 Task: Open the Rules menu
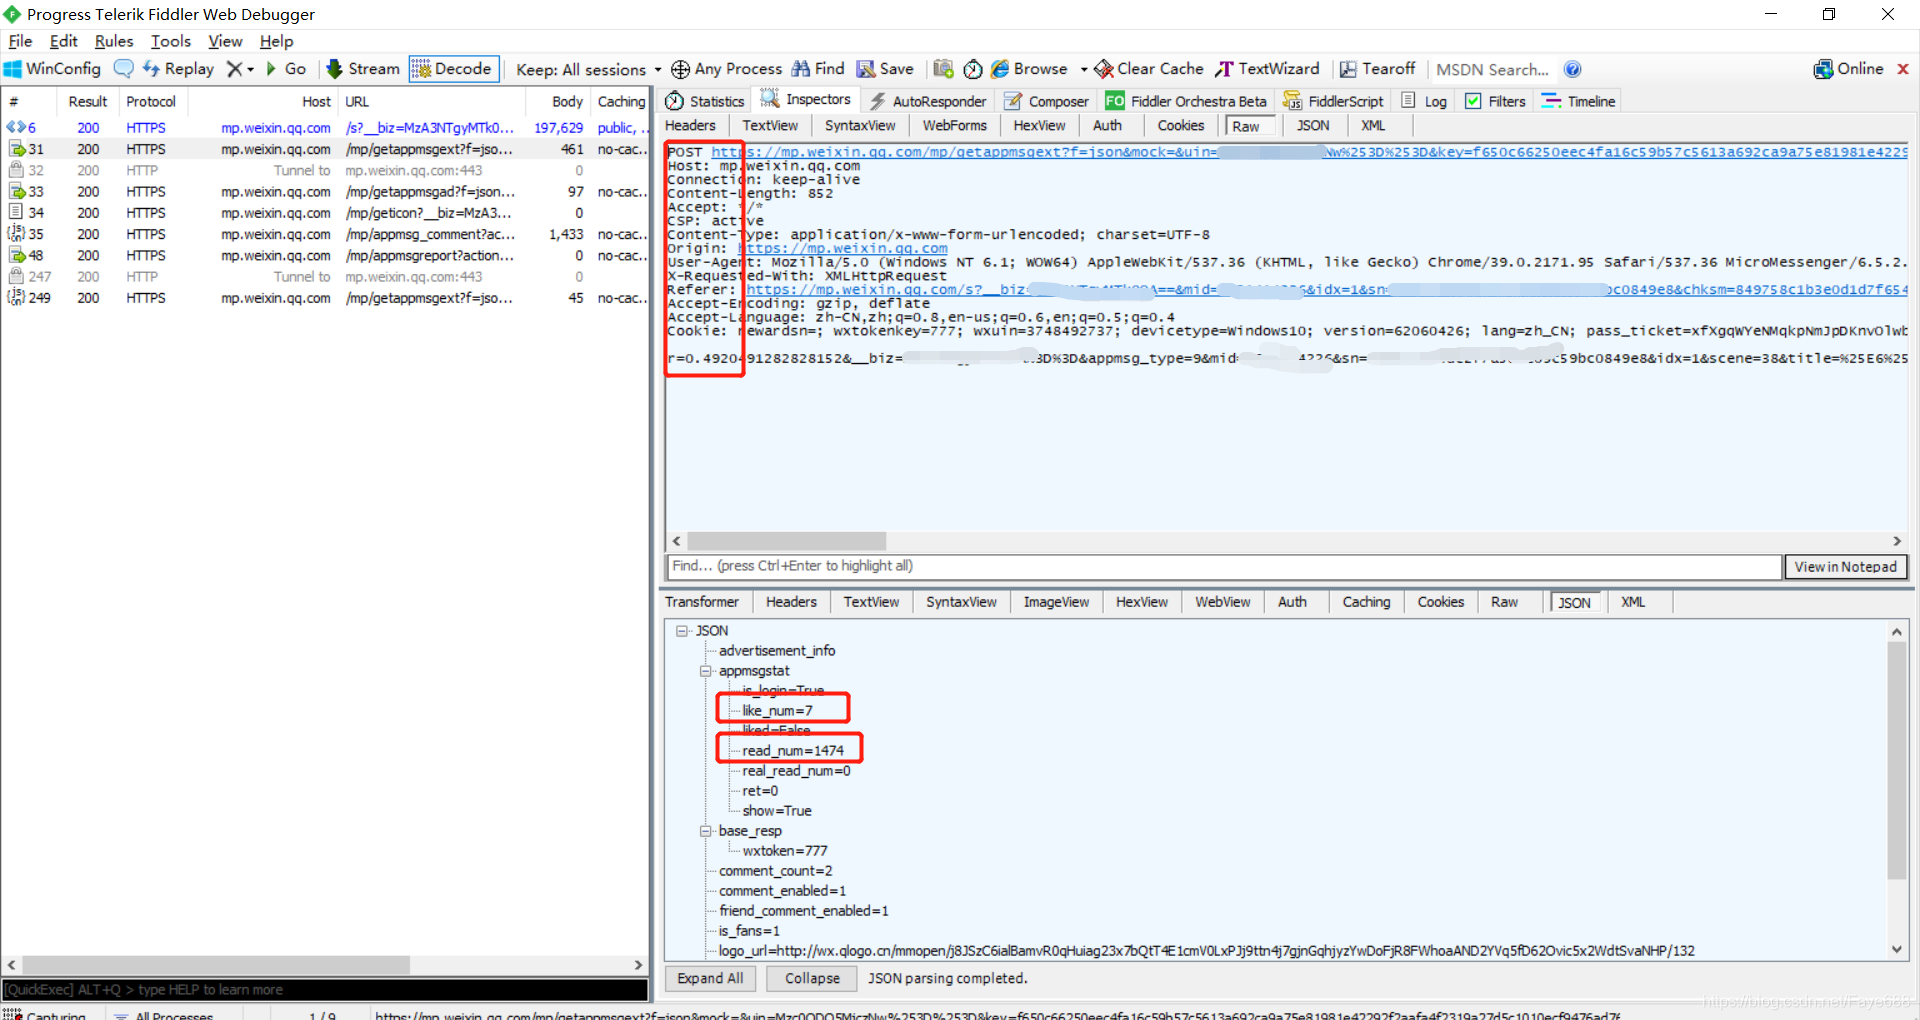(114, 41)
